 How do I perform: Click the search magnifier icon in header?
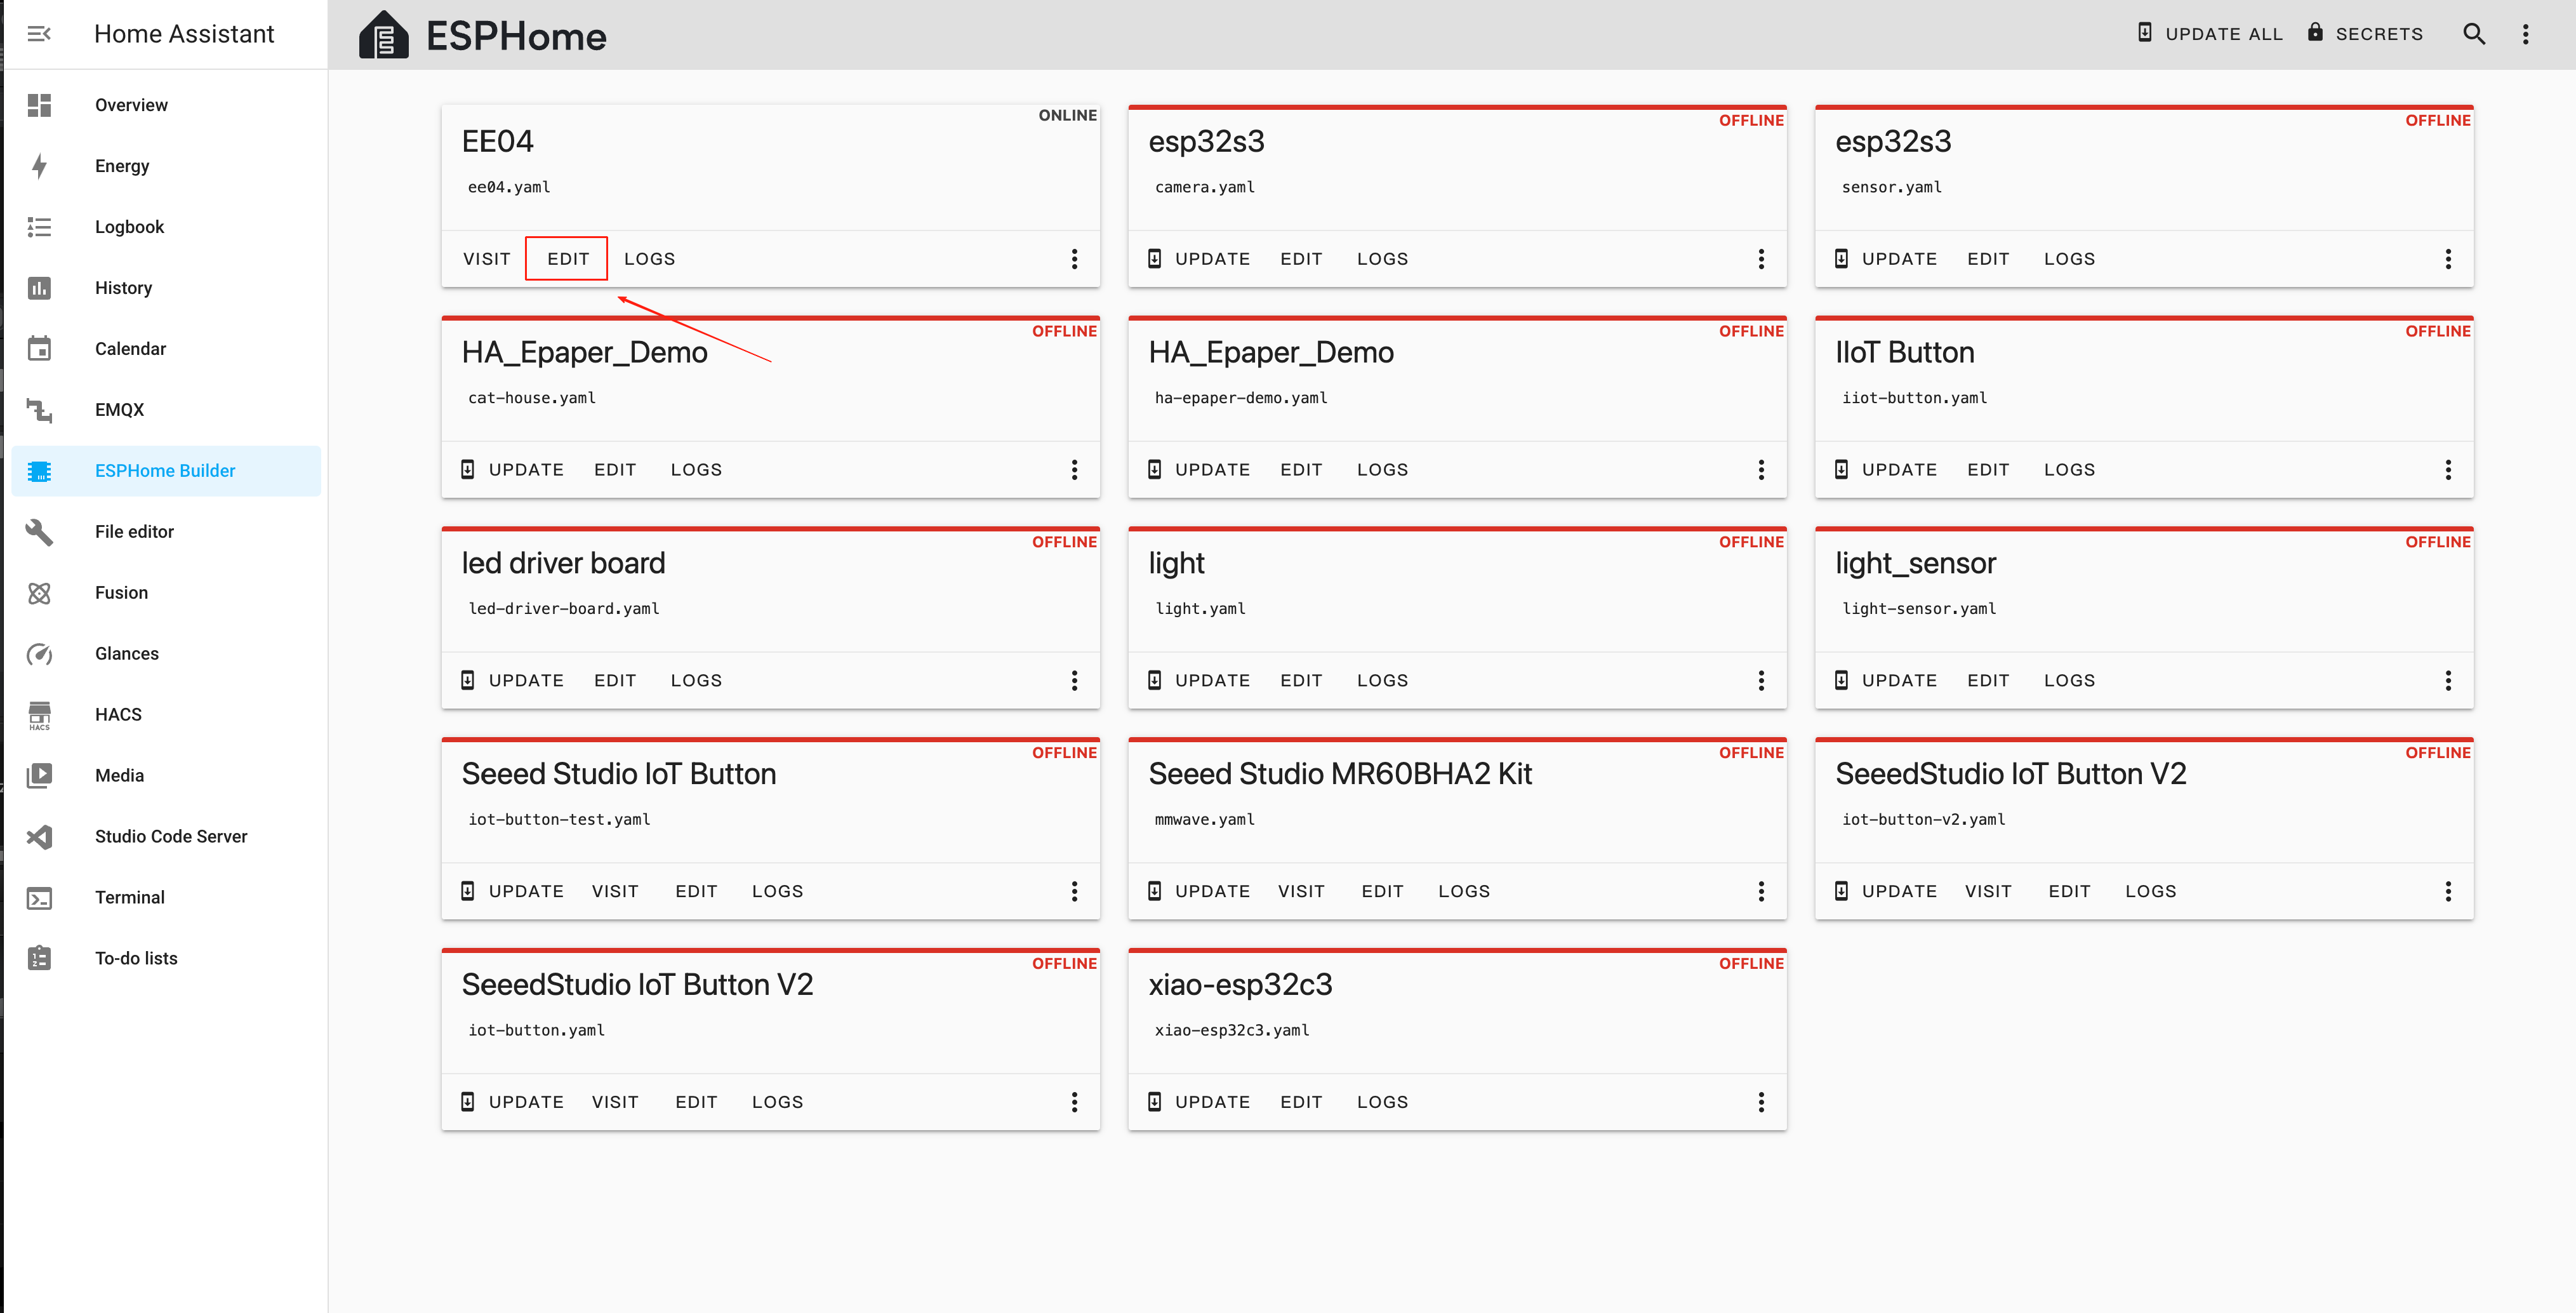tap(2473, 34)
